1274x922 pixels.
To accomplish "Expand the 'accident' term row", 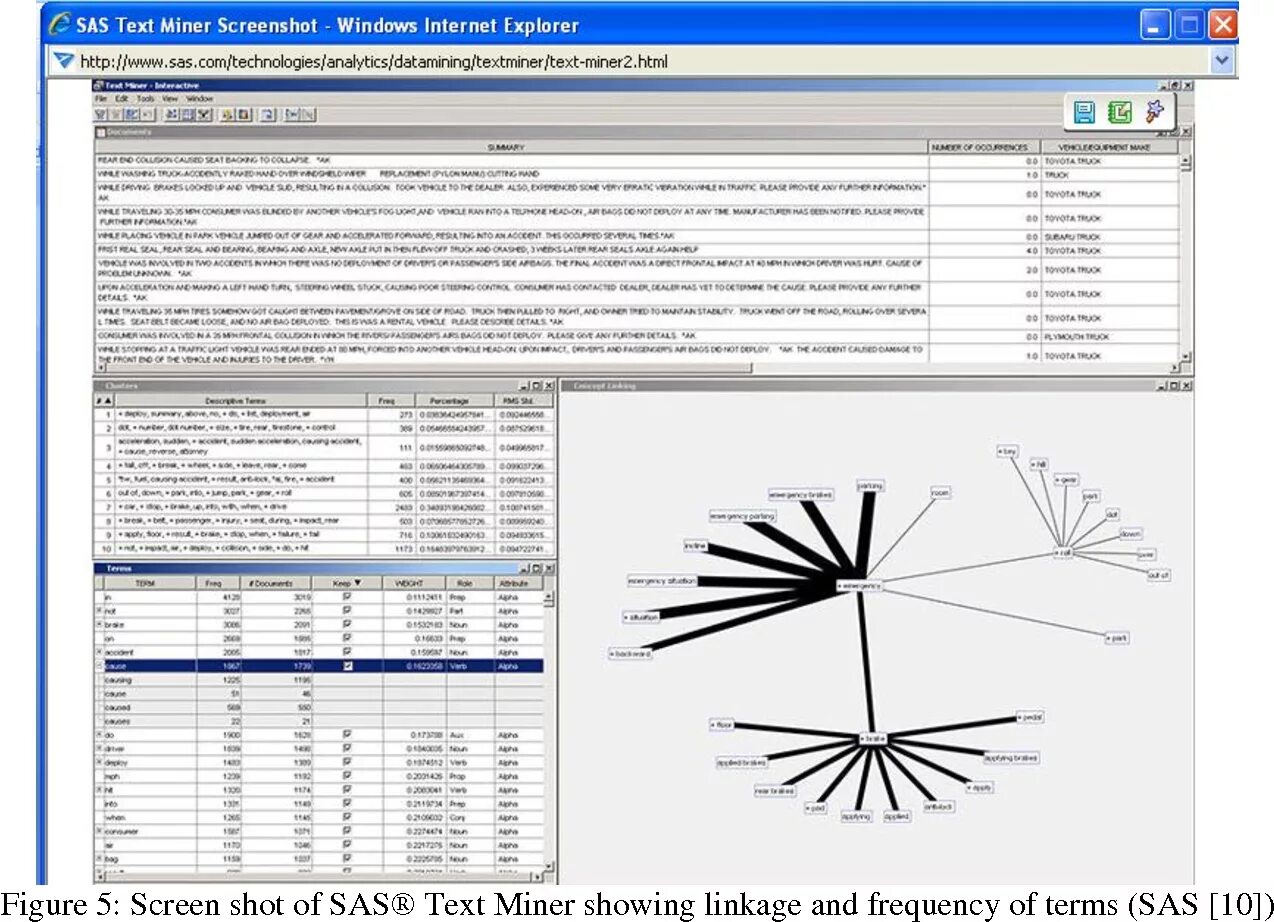I will point(99,652).
